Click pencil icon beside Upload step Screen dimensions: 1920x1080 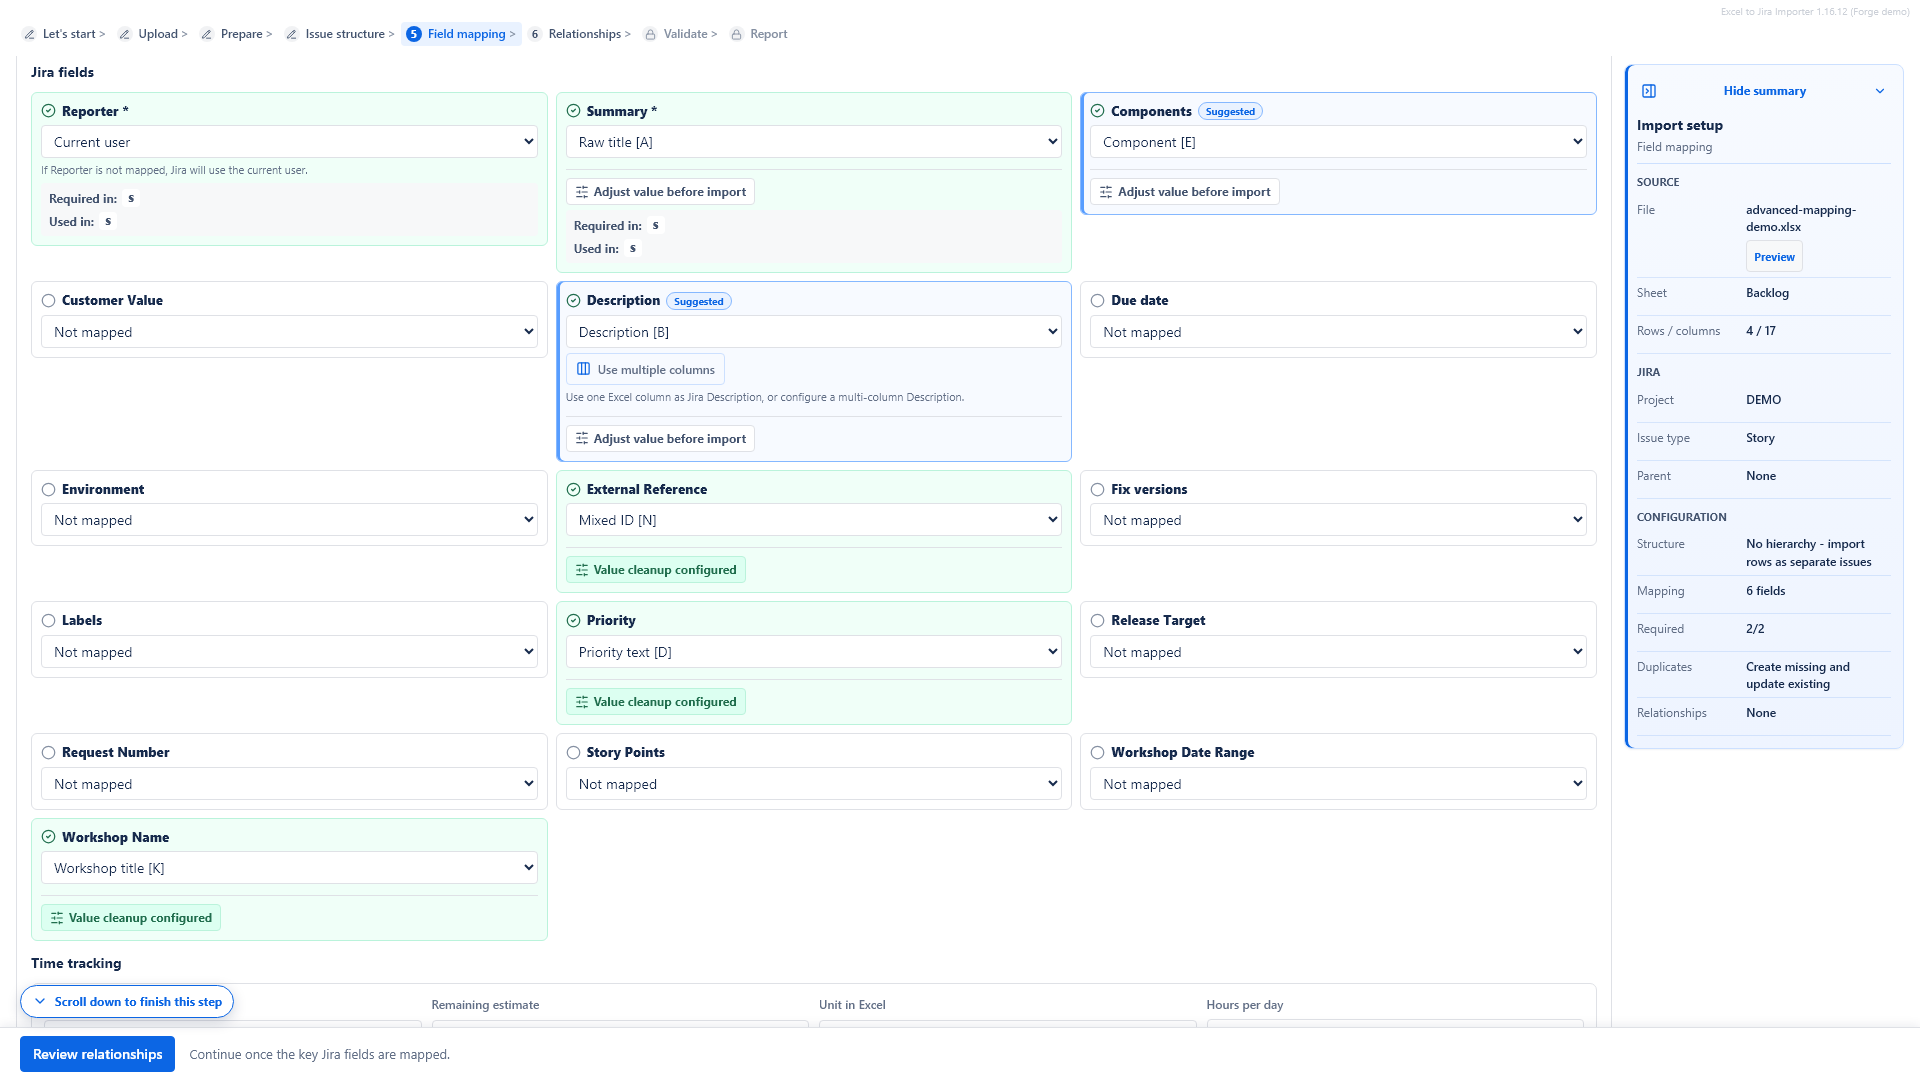click(125, 34)
